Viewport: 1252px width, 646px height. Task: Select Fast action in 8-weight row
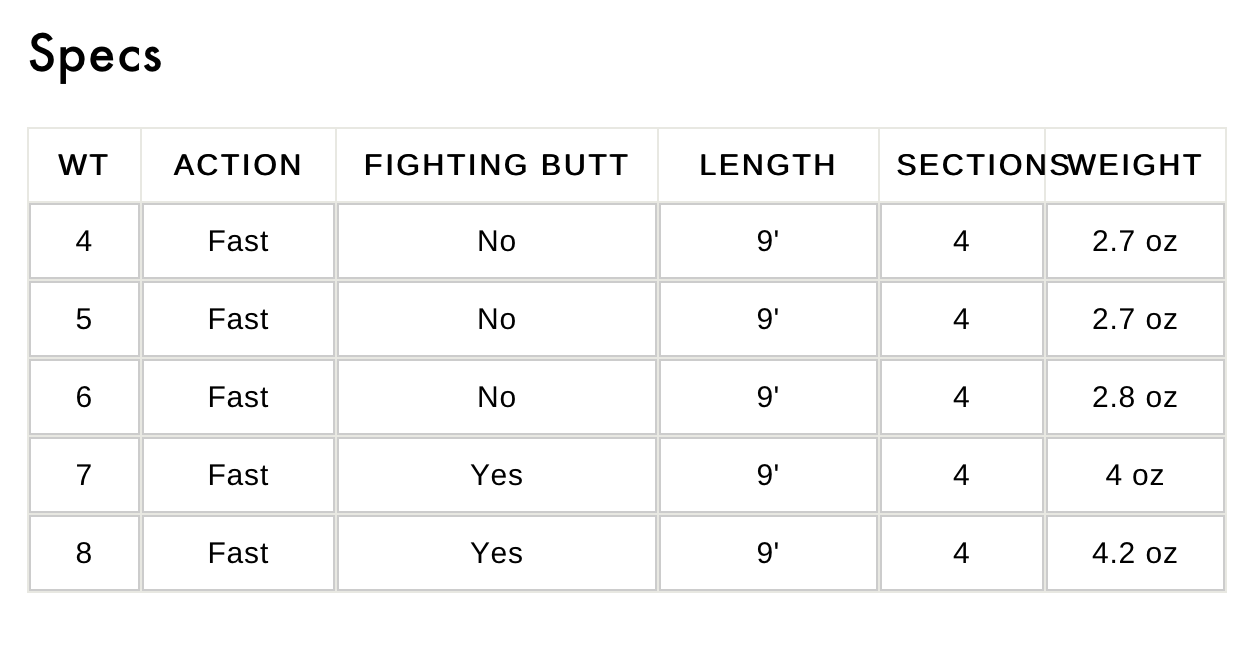coord(238,553)
